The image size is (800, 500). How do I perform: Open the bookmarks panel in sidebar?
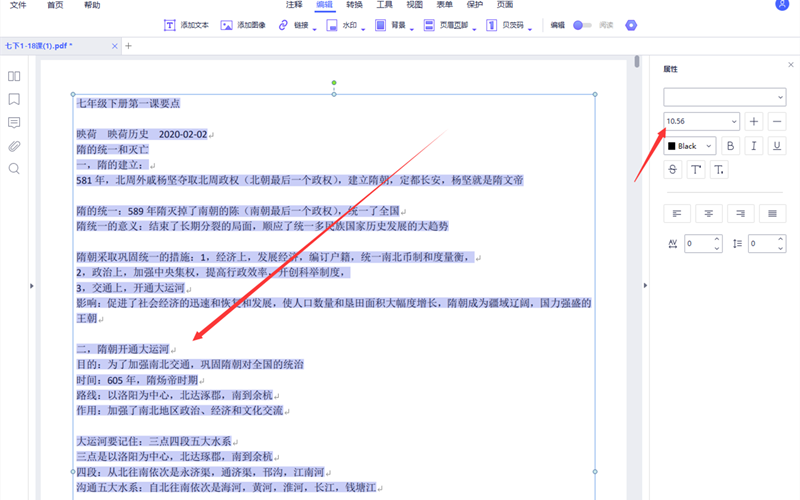(x=14, y=99)
